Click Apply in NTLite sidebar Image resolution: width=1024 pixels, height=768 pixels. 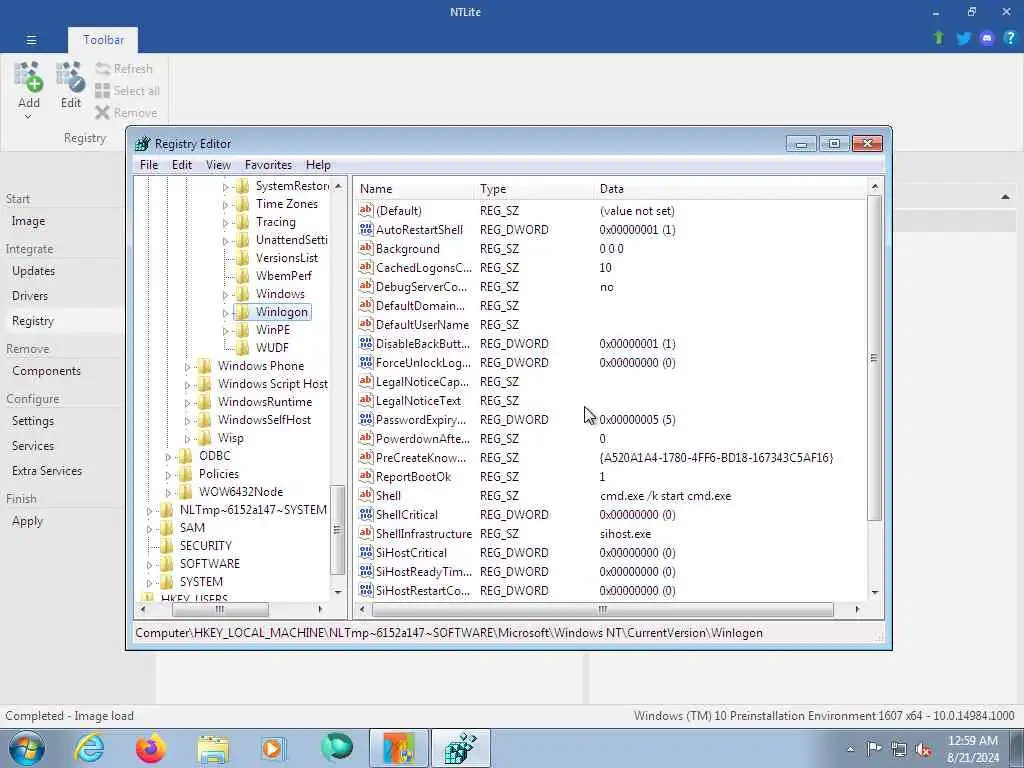click(27, 520)
